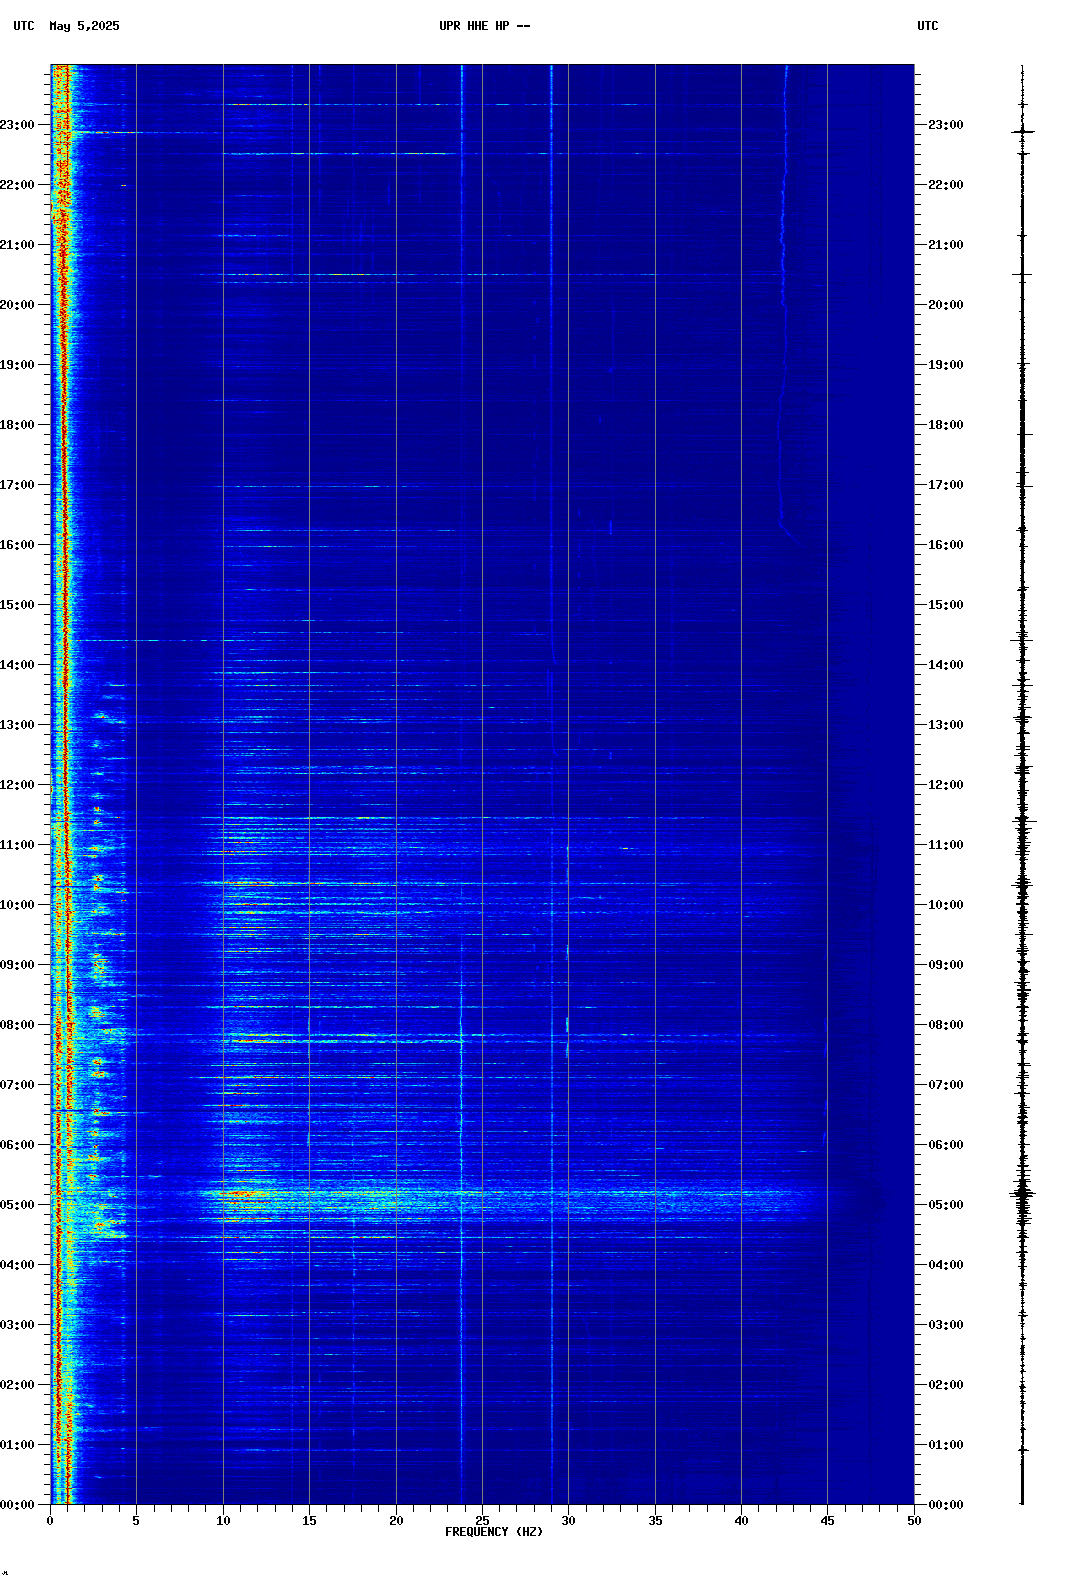Click the UTC label beside the date

[x=24, y=26]
